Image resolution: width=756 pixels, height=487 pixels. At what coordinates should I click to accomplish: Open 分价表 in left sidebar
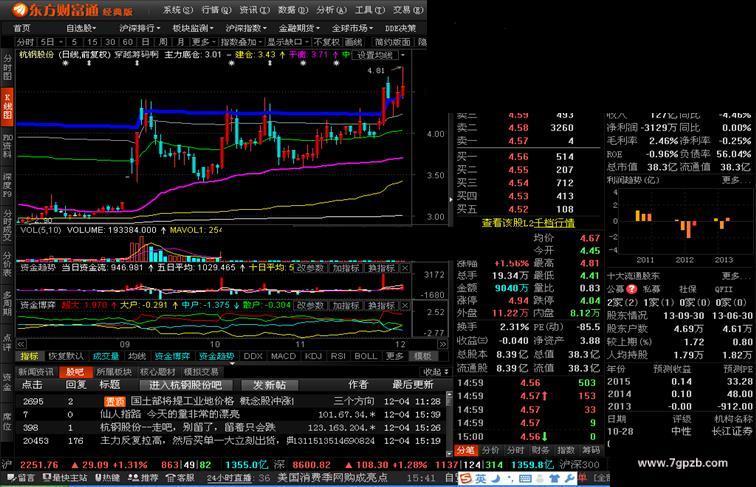[7, 264]
